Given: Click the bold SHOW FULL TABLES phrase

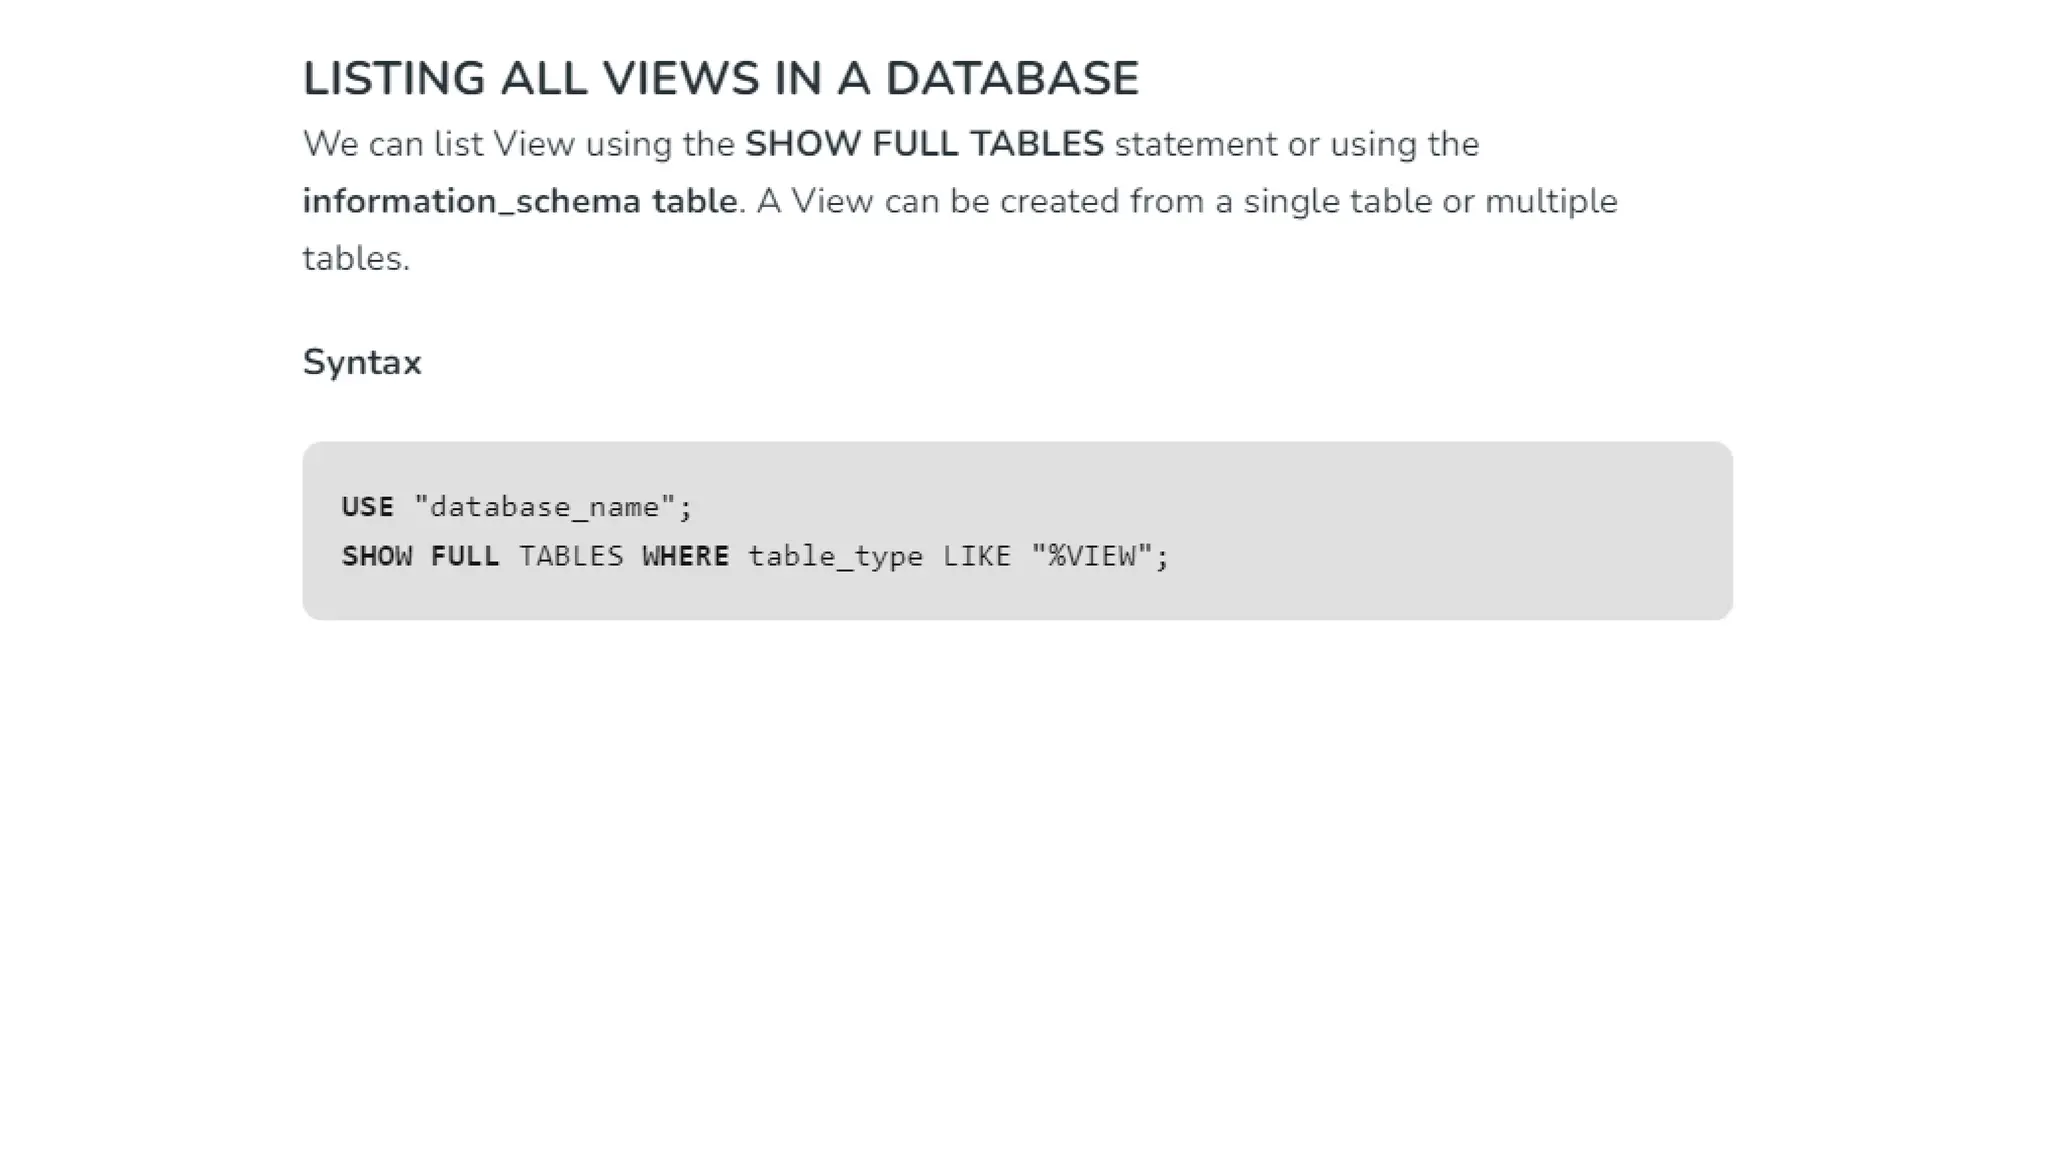Looking at the screenshot, I should (924, 144).
